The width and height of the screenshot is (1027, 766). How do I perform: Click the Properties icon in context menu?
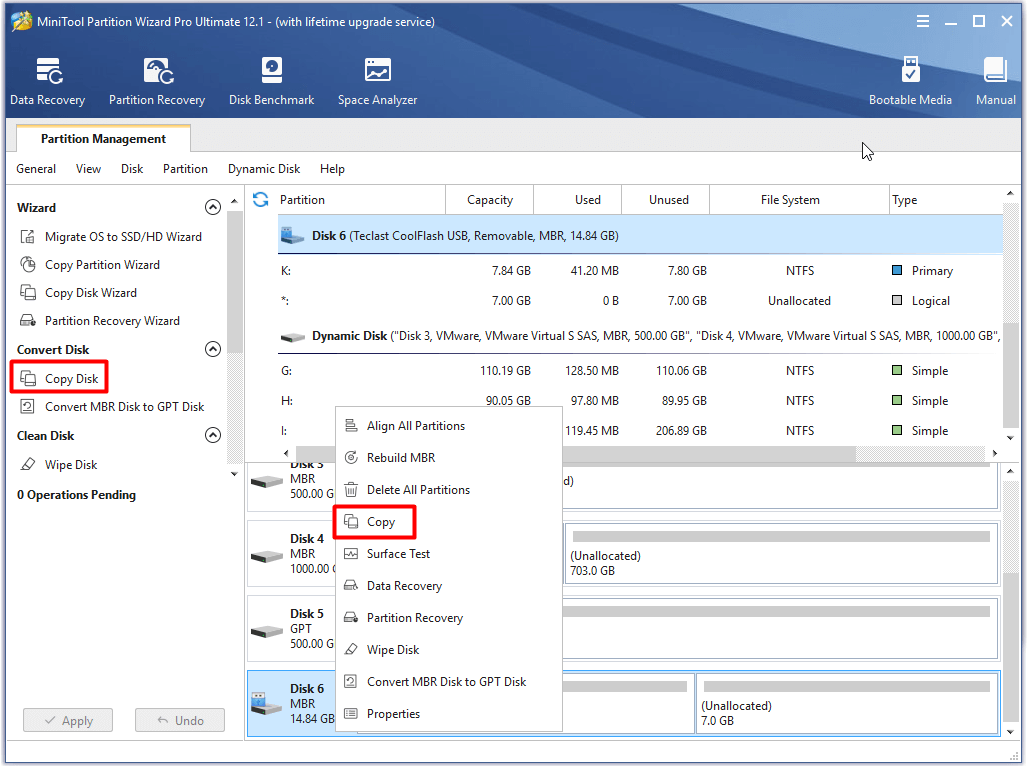coord(351,714)
